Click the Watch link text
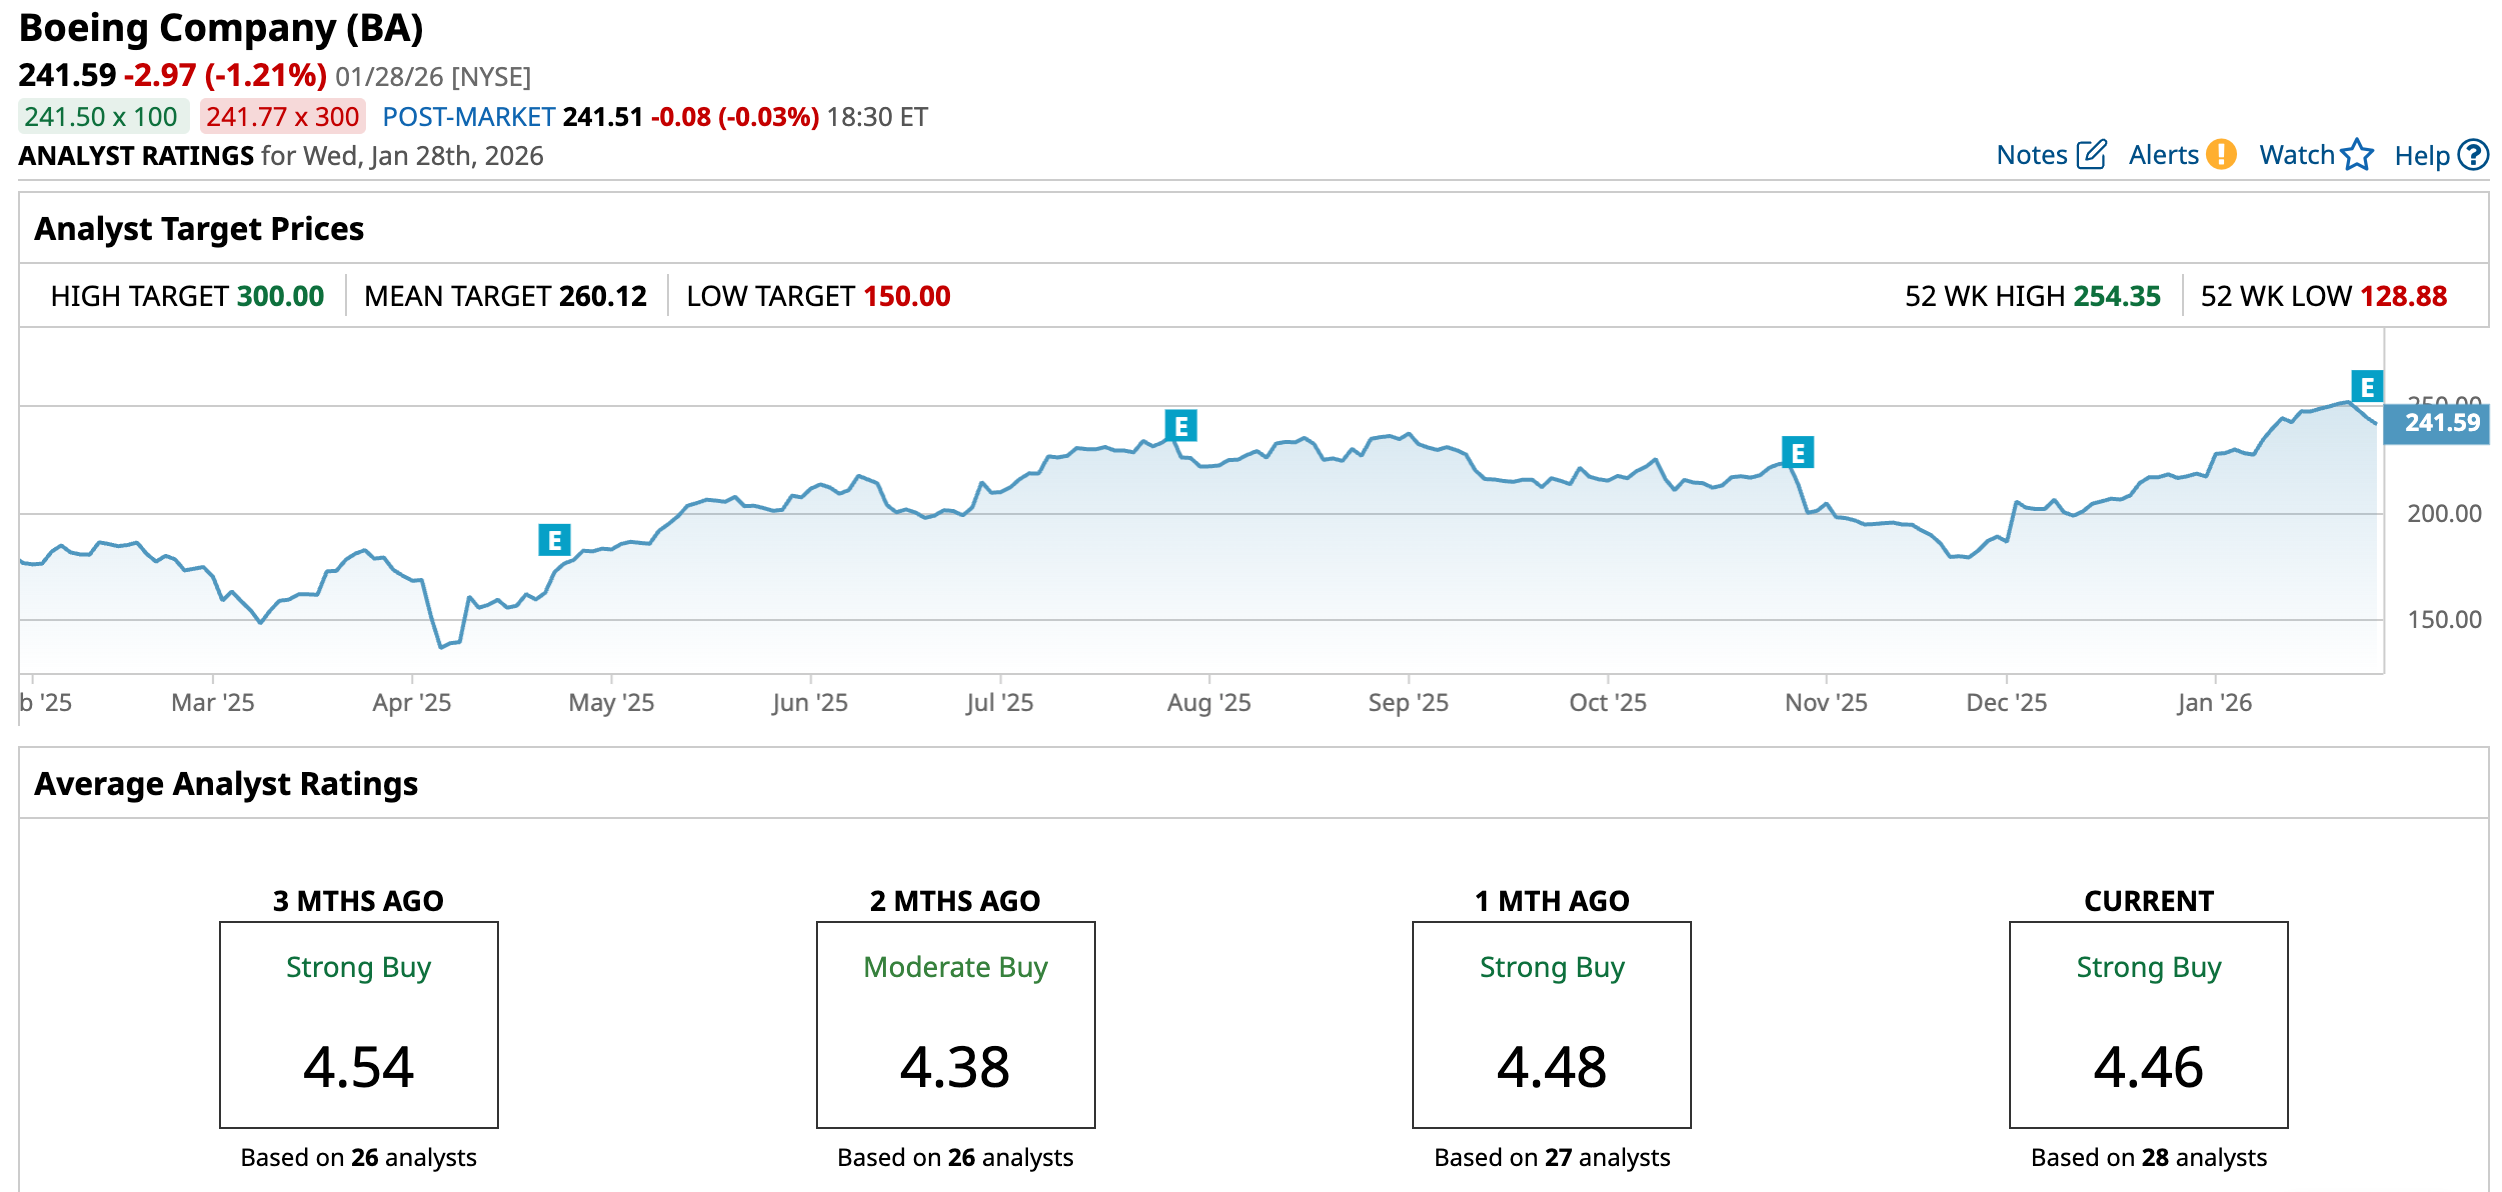 (x=2296, y=155)
